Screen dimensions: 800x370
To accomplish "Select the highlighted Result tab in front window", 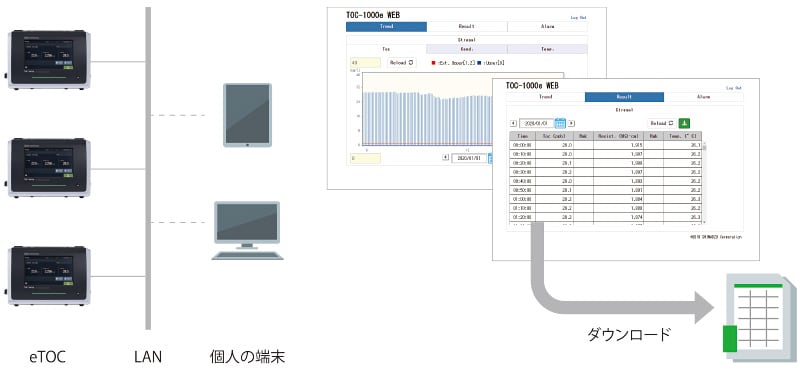I will (x=624, y=97).
